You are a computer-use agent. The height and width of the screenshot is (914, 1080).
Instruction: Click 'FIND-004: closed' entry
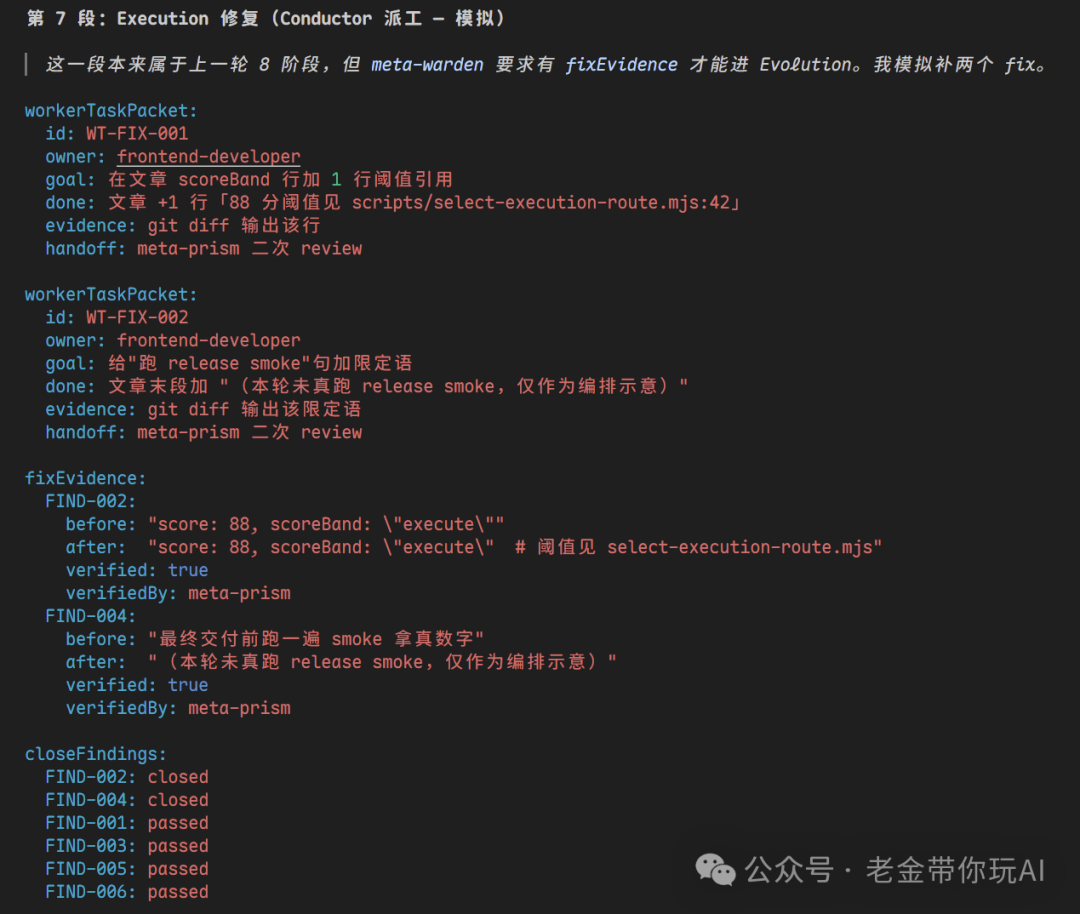click(127, 800)
